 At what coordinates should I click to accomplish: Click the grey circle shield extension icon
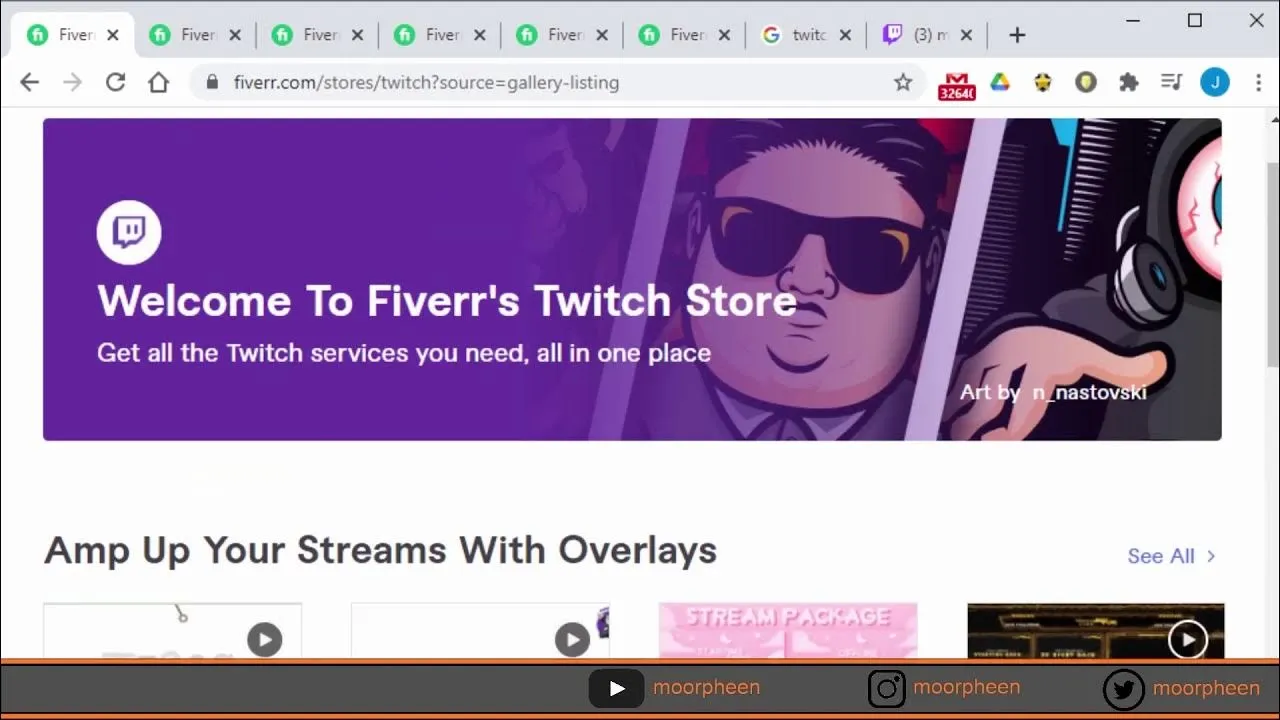coord(1086,83)
